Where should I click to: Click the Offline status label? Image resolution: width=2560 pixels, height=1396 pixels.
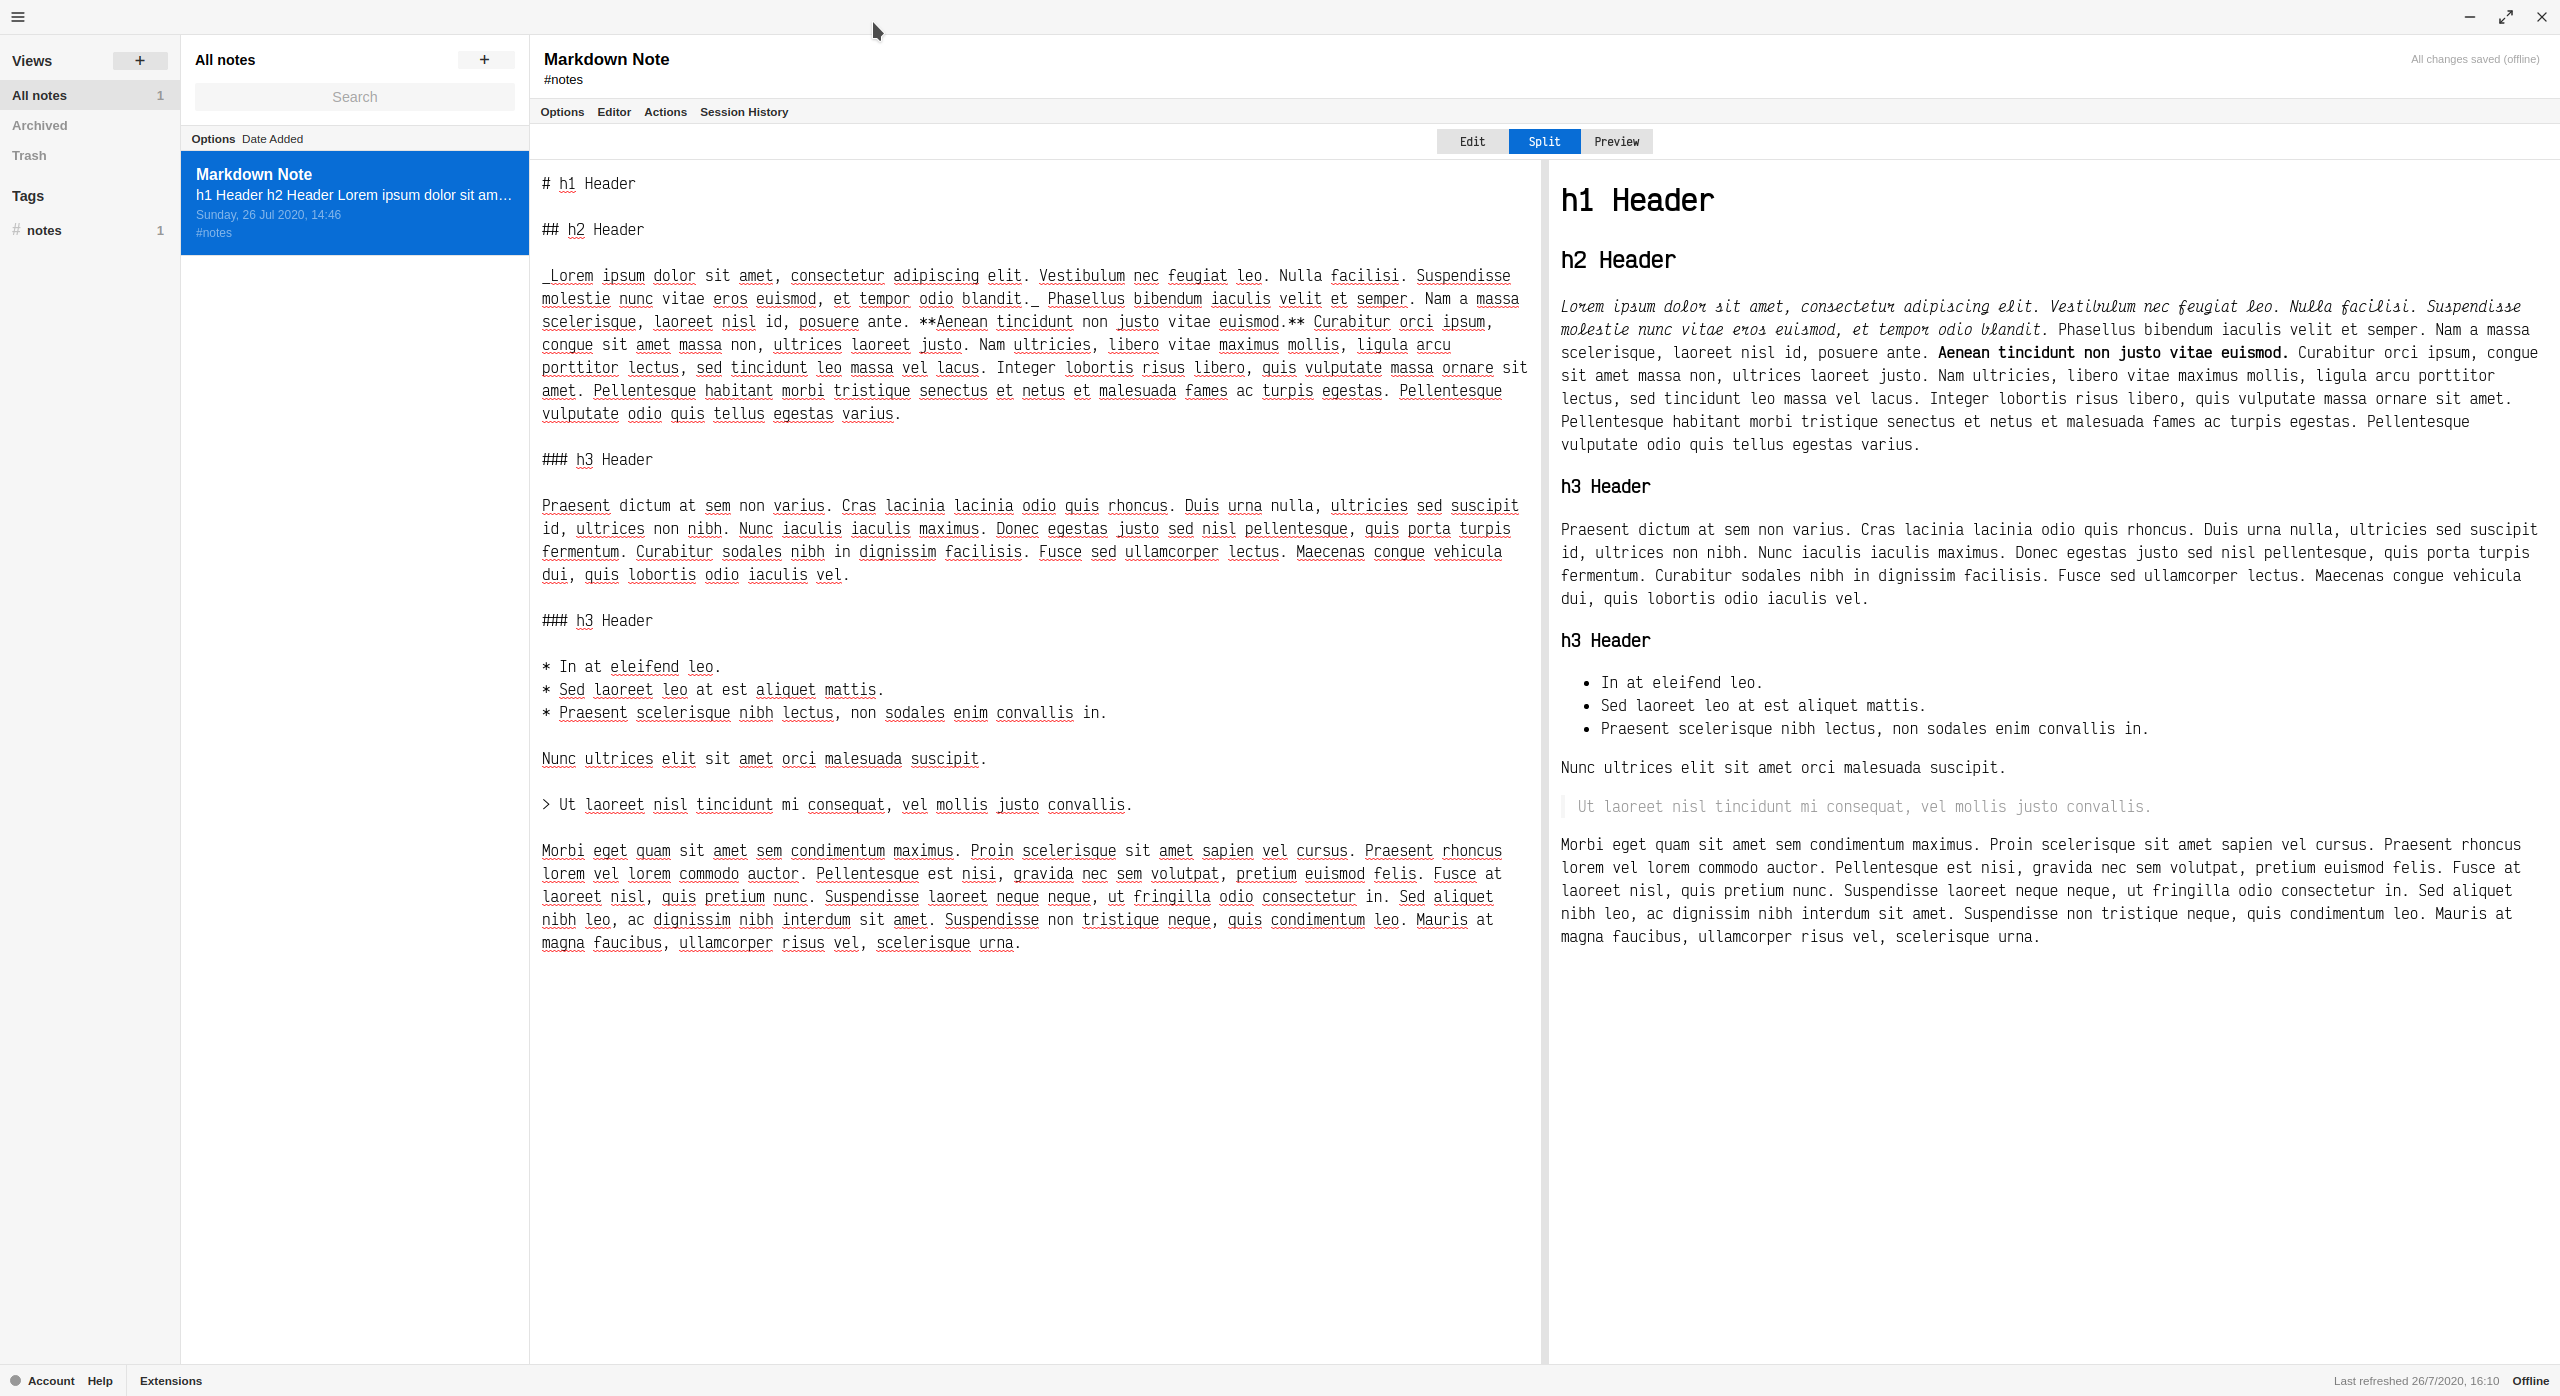pos(2531,1381)
